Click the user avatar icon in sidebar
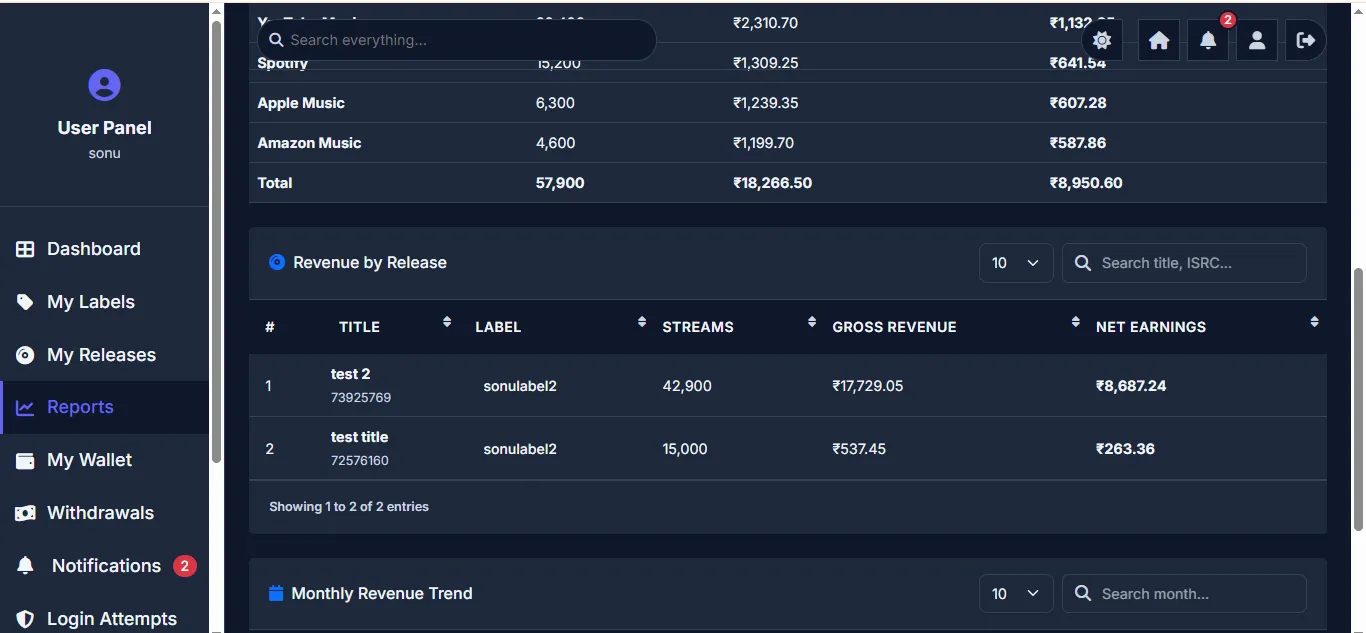 tap(104, 85)
